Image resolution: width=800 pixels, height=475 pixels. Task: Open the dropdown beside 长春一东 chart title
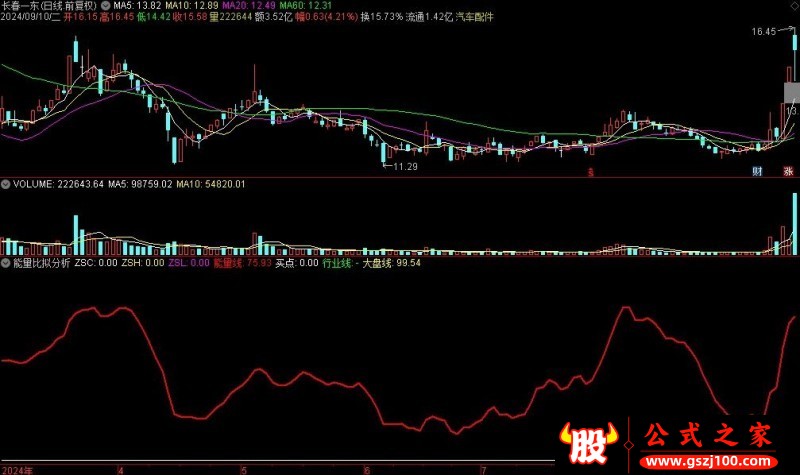tap(106, 6)
